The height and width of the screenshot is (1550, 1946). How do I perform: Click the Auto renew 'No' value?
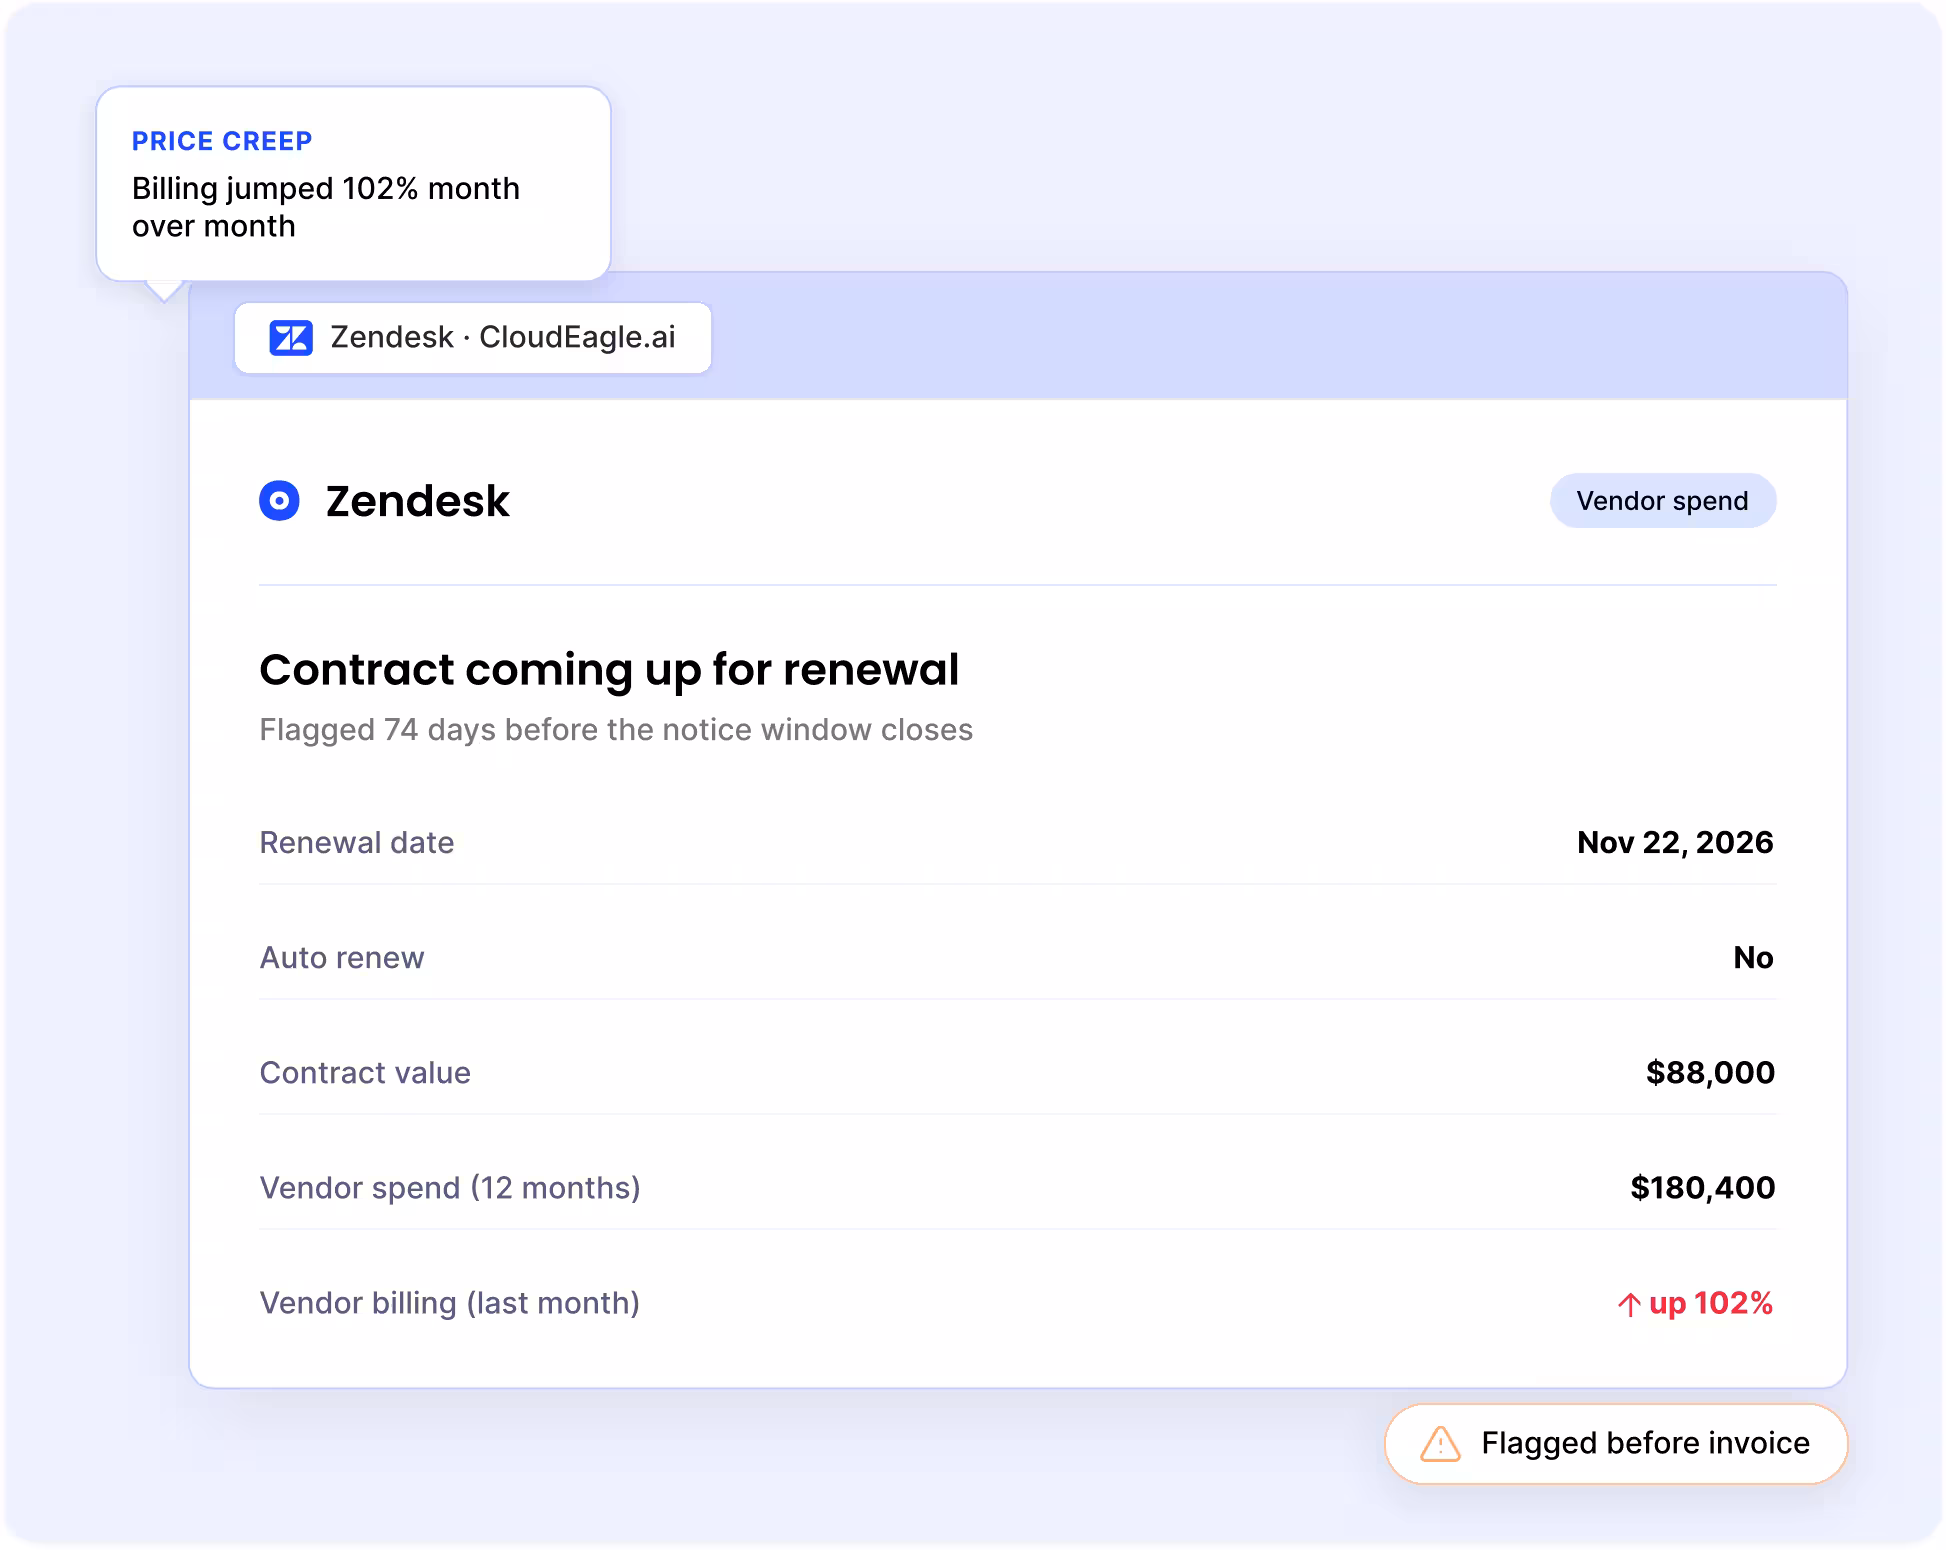coord(1754,958)
